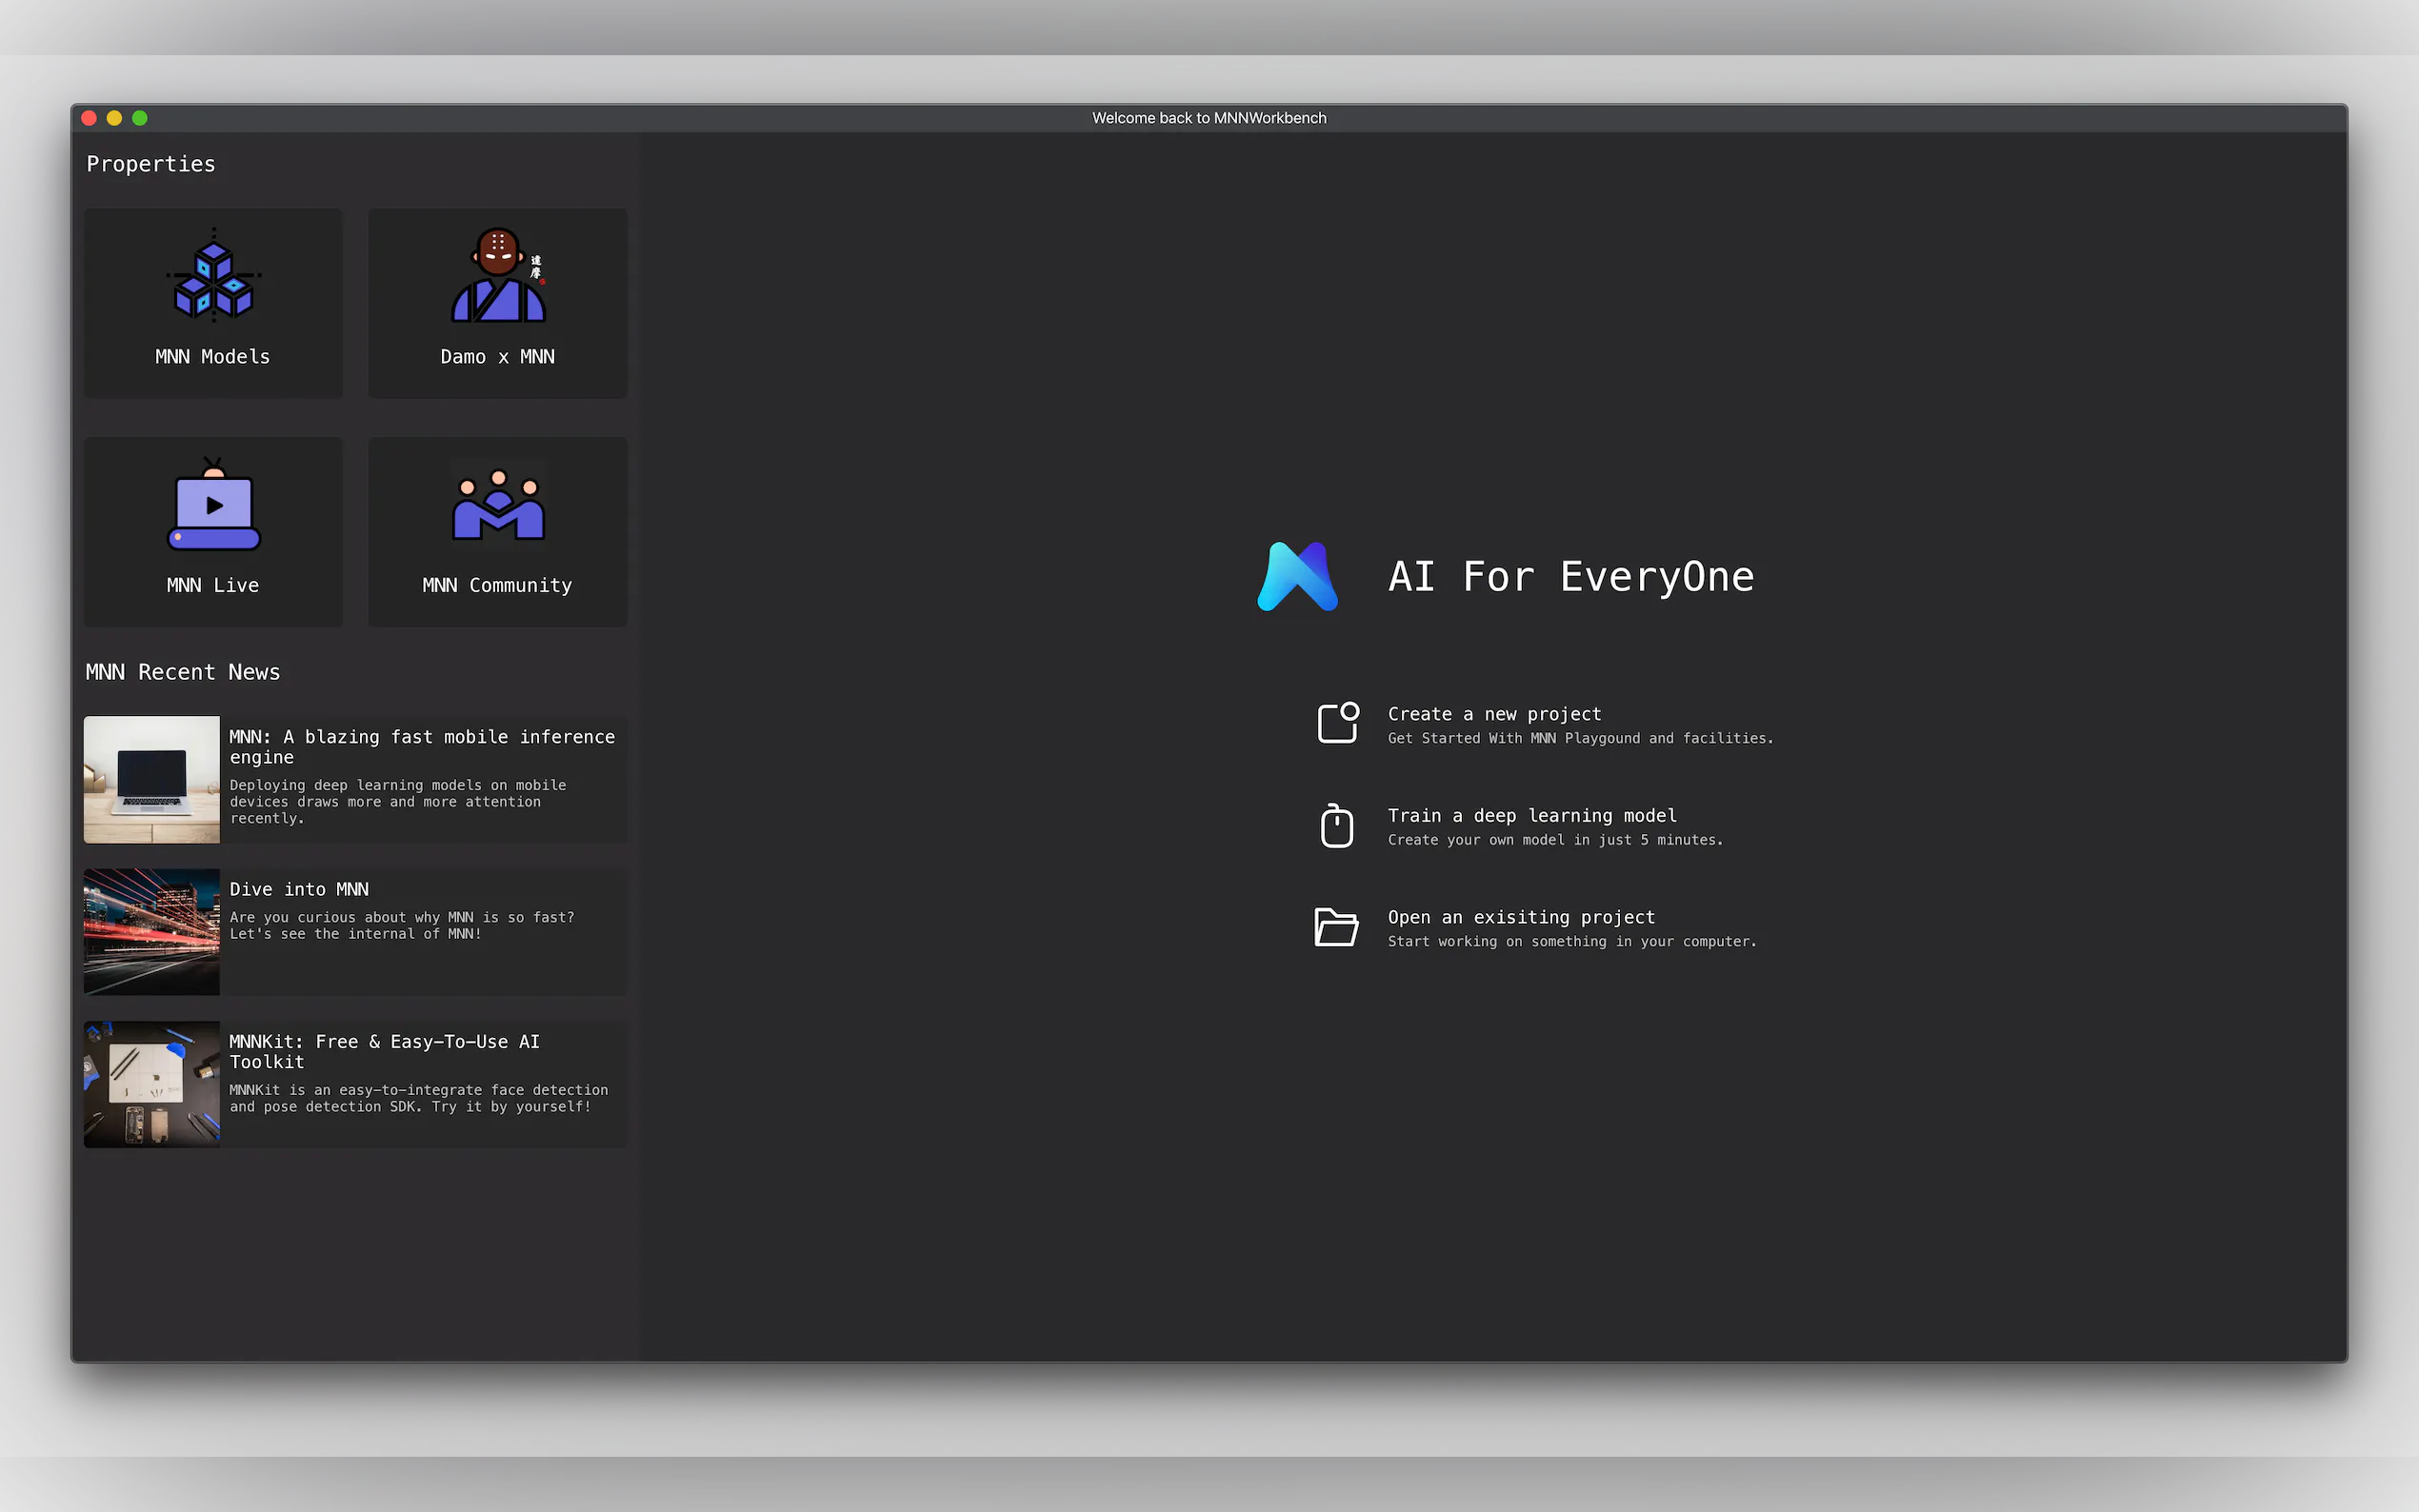Open the Damo x MNN monk icon
The width and height of the screenshot is (2419, 1512).
[498, 276]
